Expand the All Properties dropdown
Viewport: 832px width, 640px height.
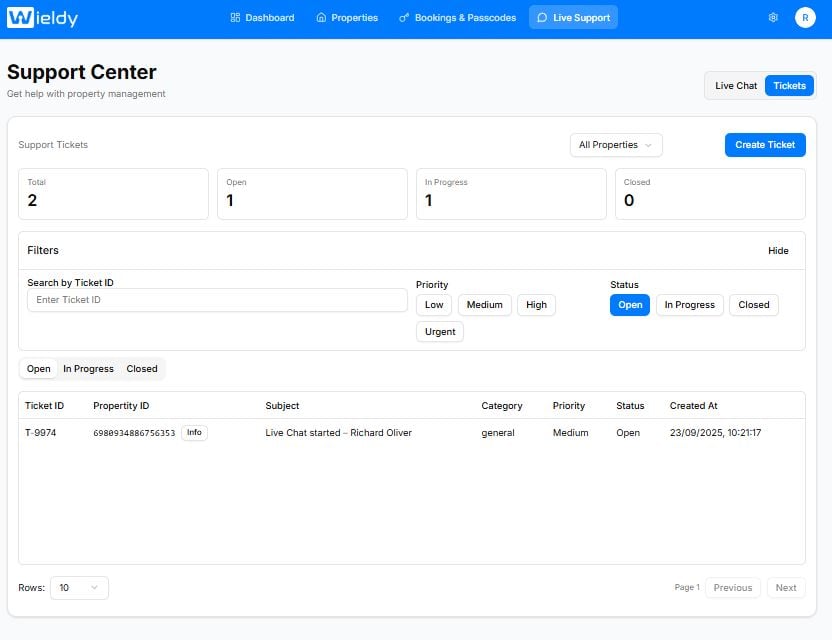click(x=616, y=145)
